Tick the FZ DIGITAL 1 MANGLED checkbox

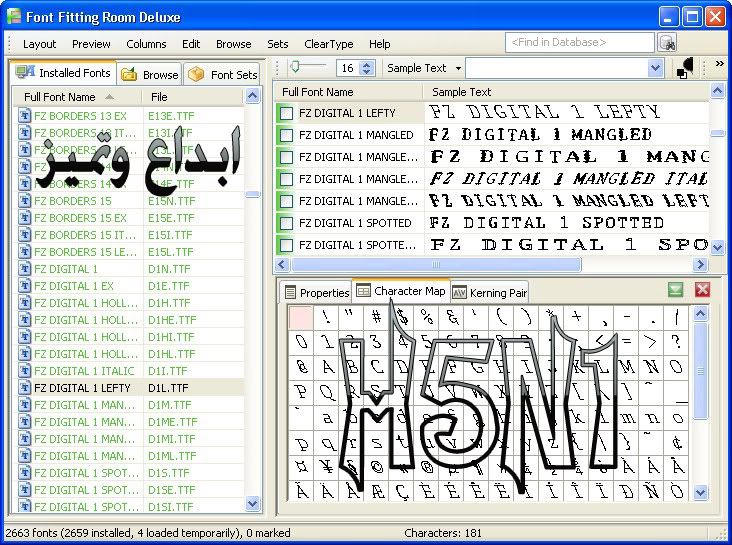point(287,135)
